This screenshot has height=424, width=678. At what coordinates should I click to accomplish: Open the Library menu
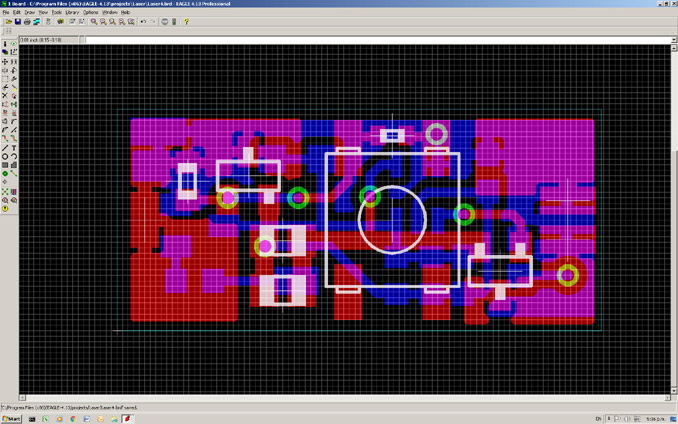click(x=72, y=13)
